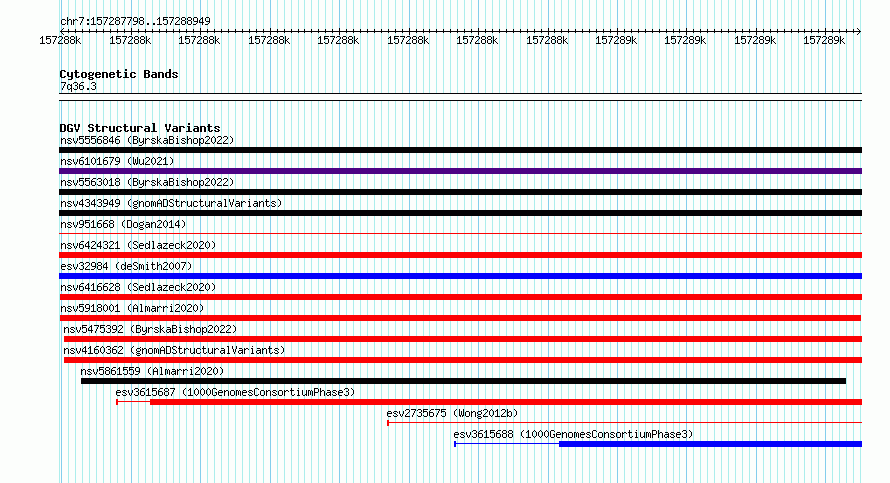The image size is (890, 483).
Task: Select the black bar under nsv4343949
Action: (460, 213)
